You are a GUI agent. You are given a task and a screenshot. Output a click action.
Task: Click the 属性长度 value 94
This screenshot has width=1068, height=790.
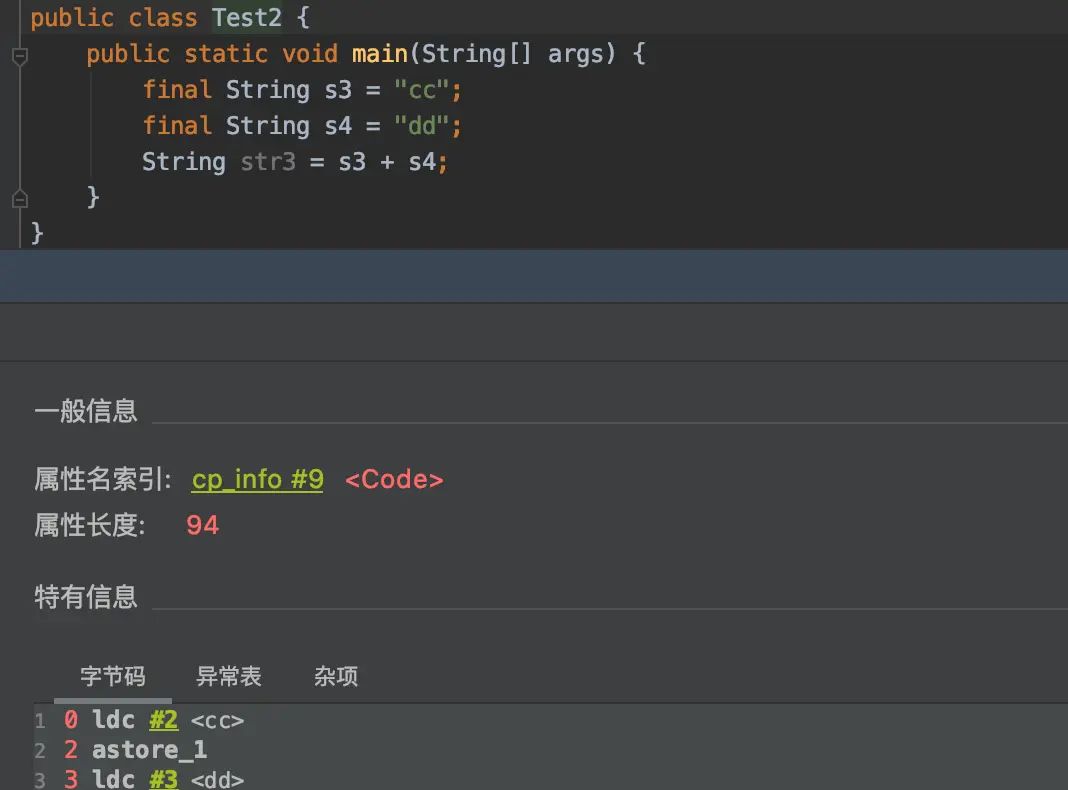pos(202,525)
